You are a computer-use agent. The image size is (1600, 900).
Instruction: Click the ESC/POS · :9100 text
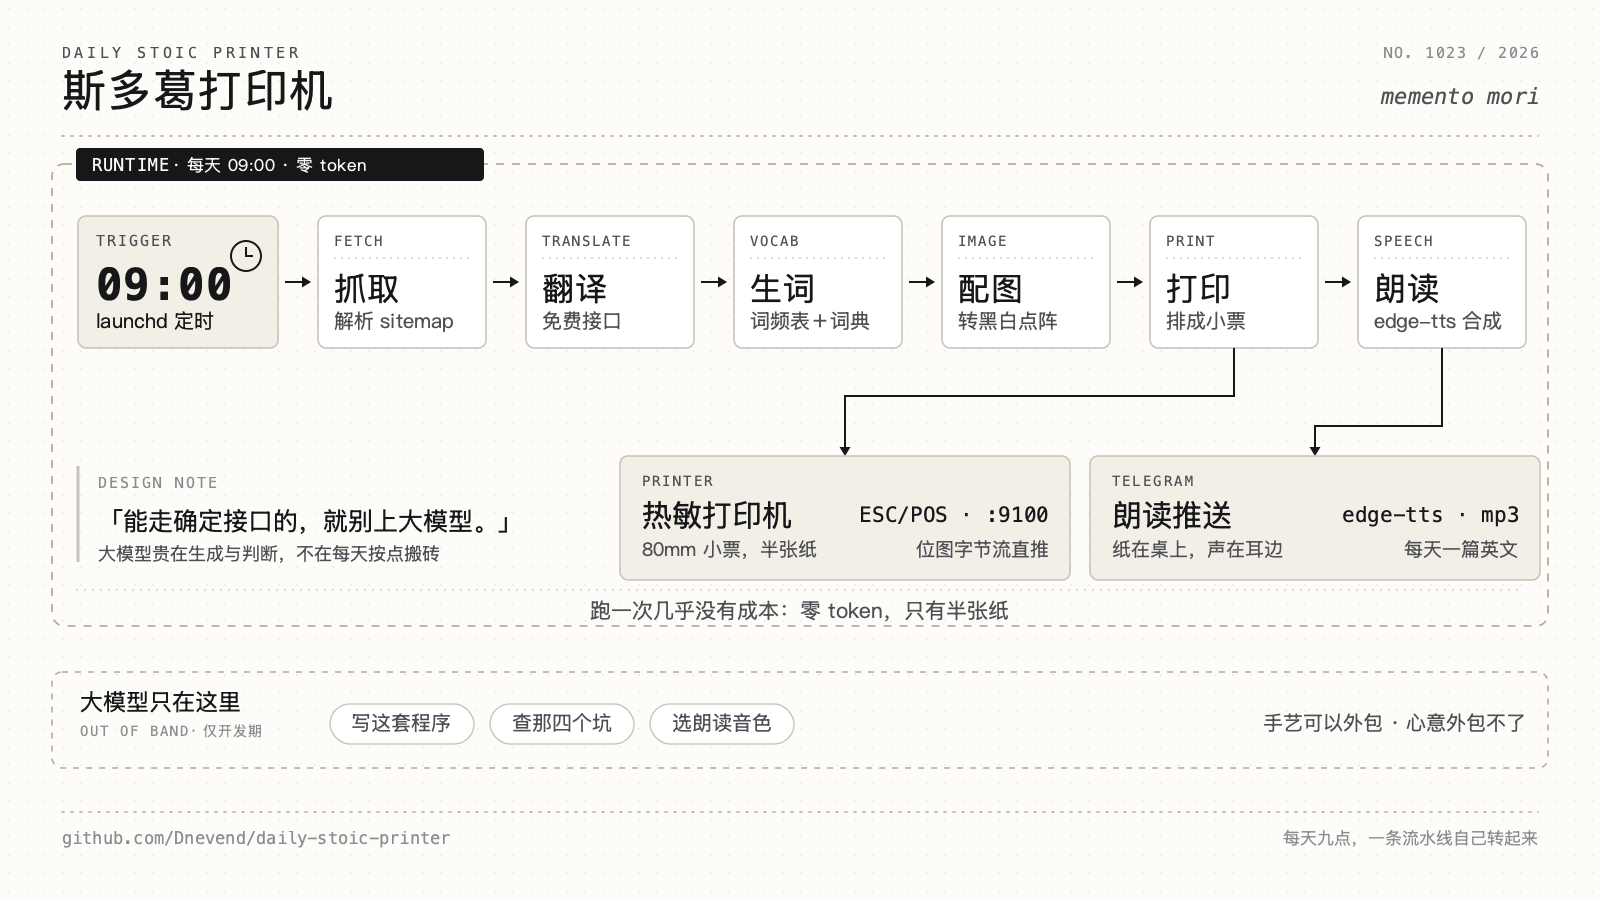pos(954,515)
